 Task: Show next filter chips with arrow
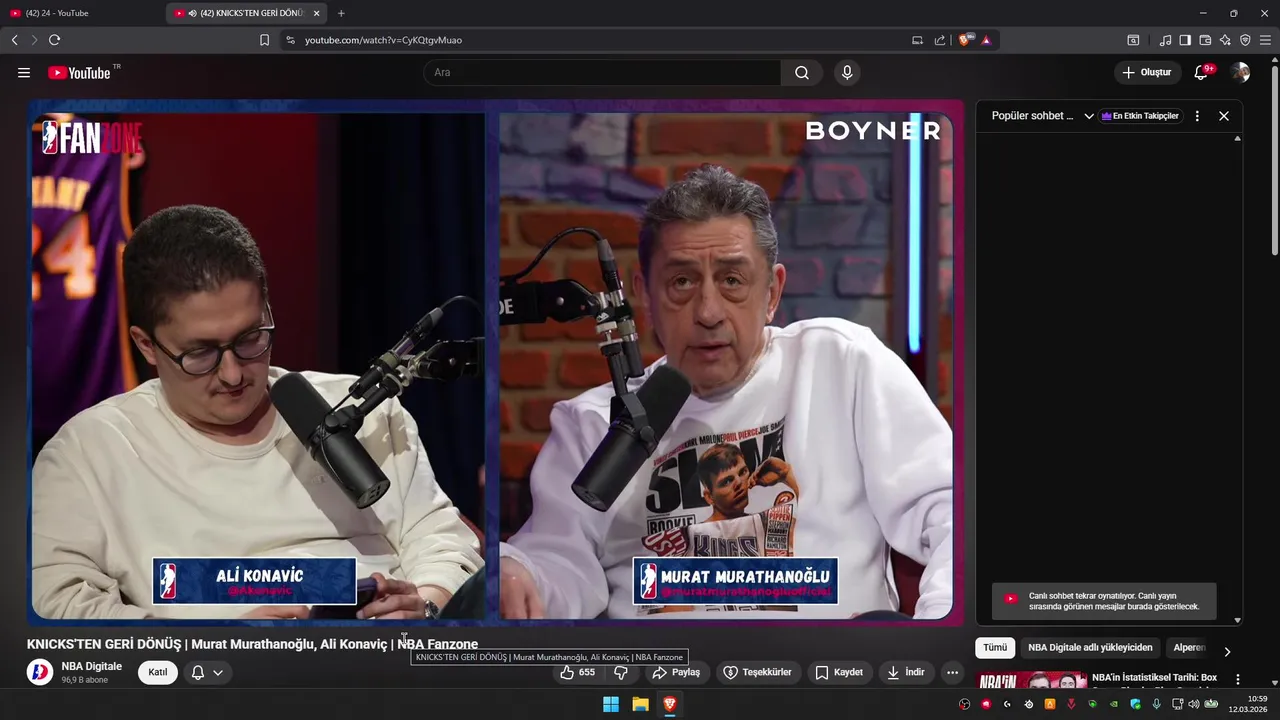click(1227, 651)
